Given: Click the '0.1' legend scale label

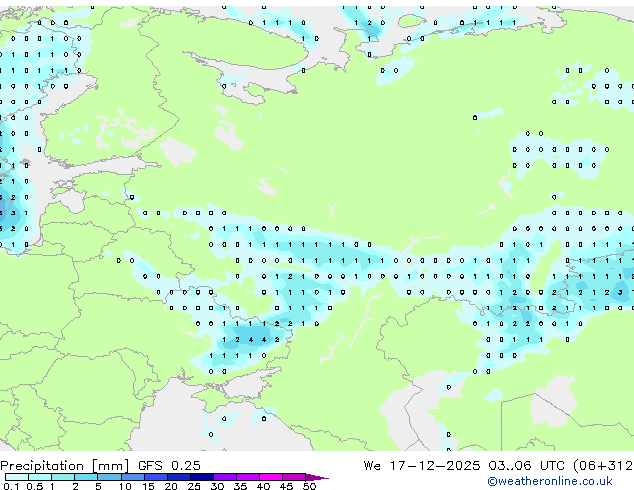Looking at the screenshot, I should tap(11, 486).
